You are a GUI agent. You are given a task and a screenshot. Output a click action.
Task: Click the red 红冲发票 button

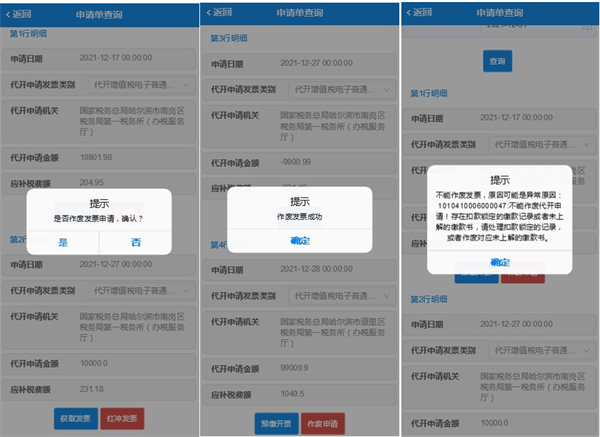pos(124,417)
